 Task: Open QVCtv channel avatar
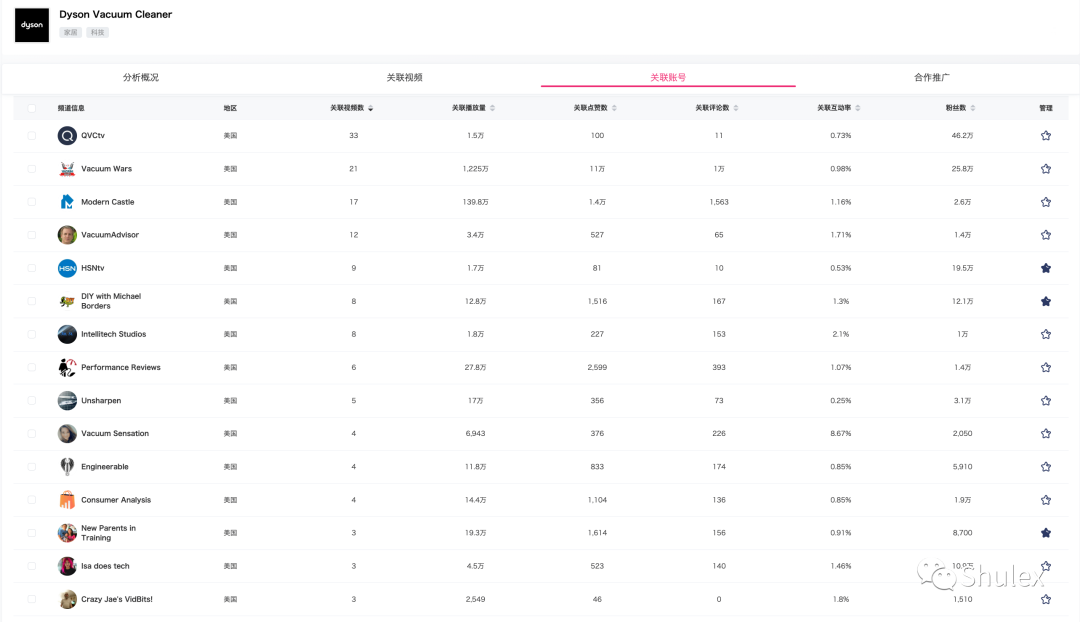coord(67,136)
